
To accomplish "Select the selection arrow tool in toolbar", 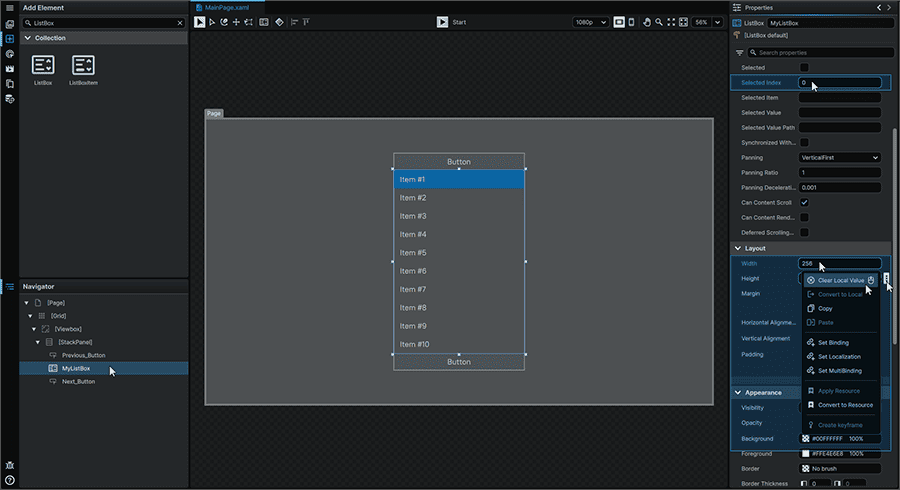I will click(199, 22).
